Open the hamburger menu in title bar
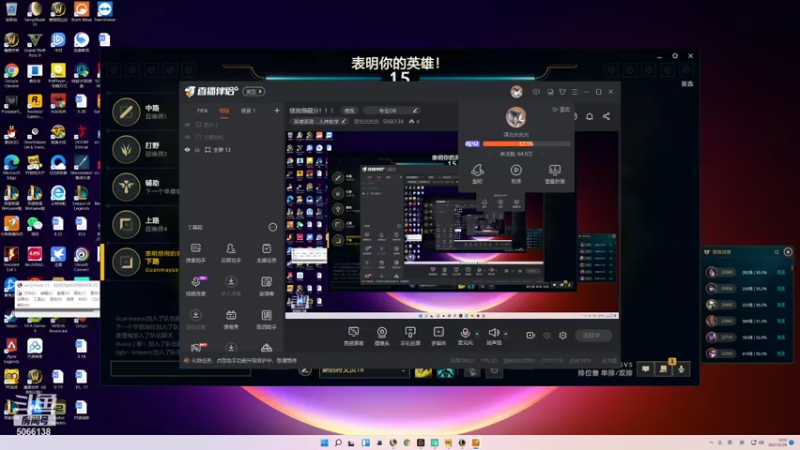Viewport: 800px width, 450px height. click(x=574, y=92)
